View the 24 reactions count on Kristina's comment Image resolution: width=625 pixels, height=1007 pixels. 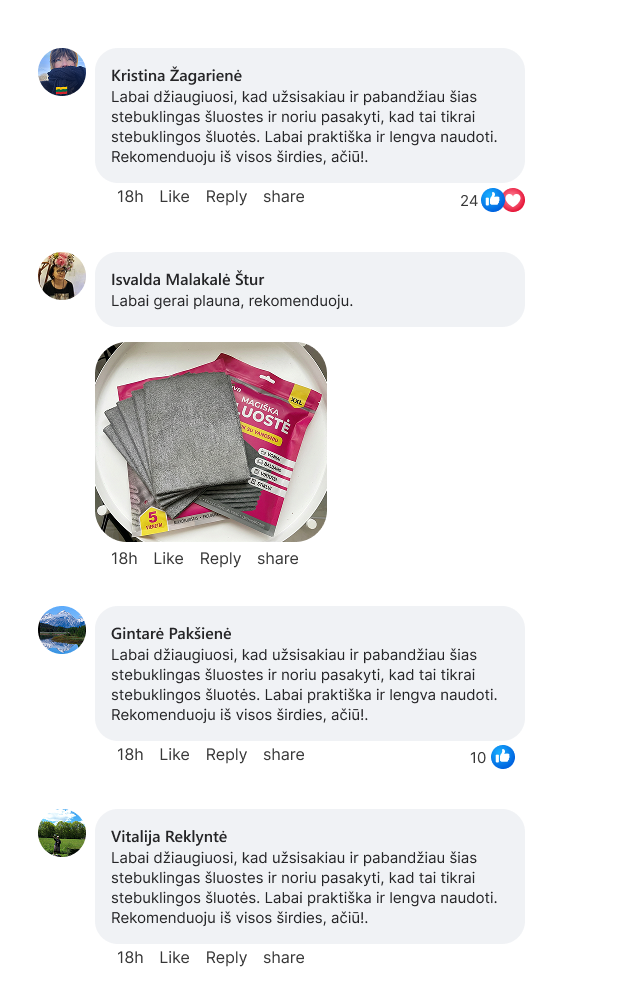click(469, 201)
